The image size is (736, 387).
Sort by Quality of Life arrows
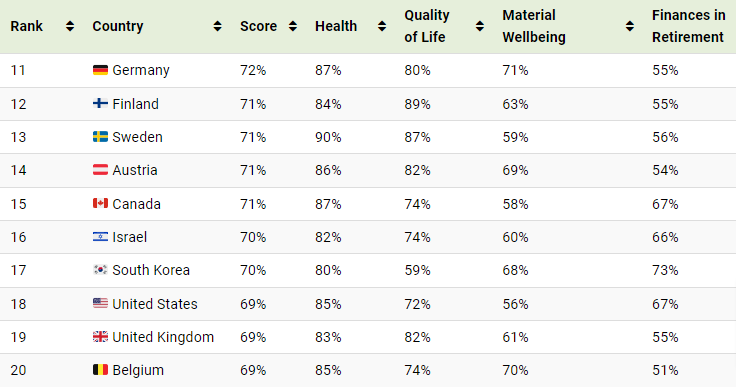[x=480, y=26]
